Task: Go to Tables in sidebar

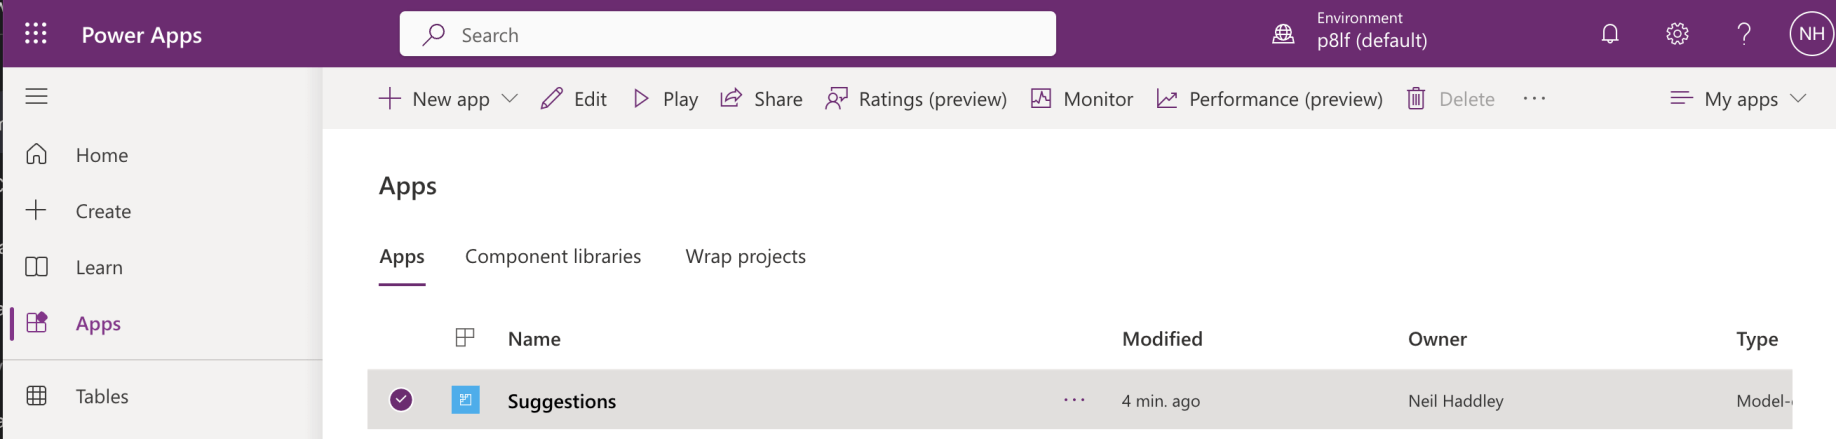Action: pyautogui.click(x=101, y=396)
